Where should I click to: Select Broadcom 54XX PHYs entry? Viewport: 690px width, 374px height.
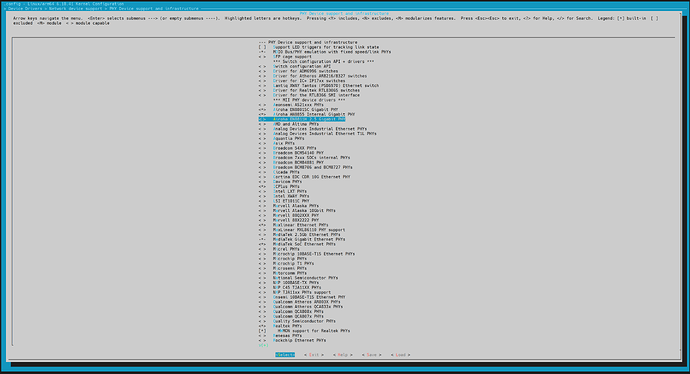click(x=287, y=148)
